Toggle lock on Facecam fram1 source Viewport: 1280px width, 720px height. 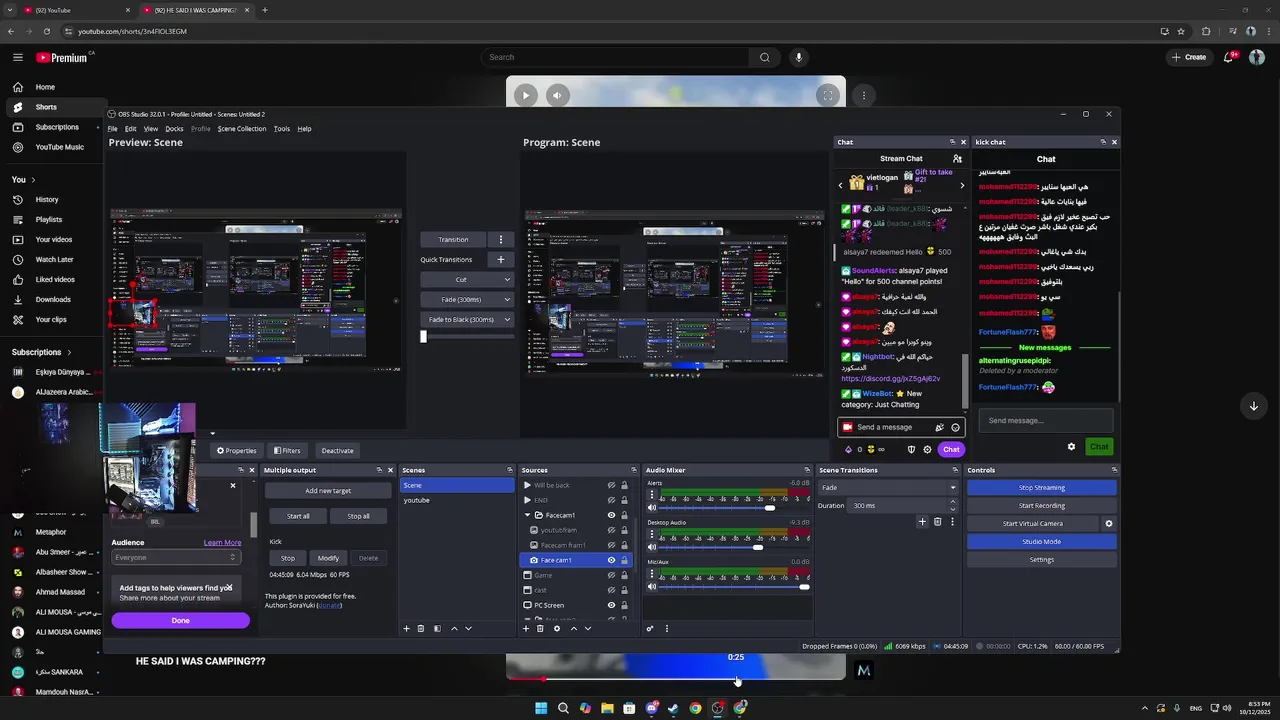coord(624,545)
